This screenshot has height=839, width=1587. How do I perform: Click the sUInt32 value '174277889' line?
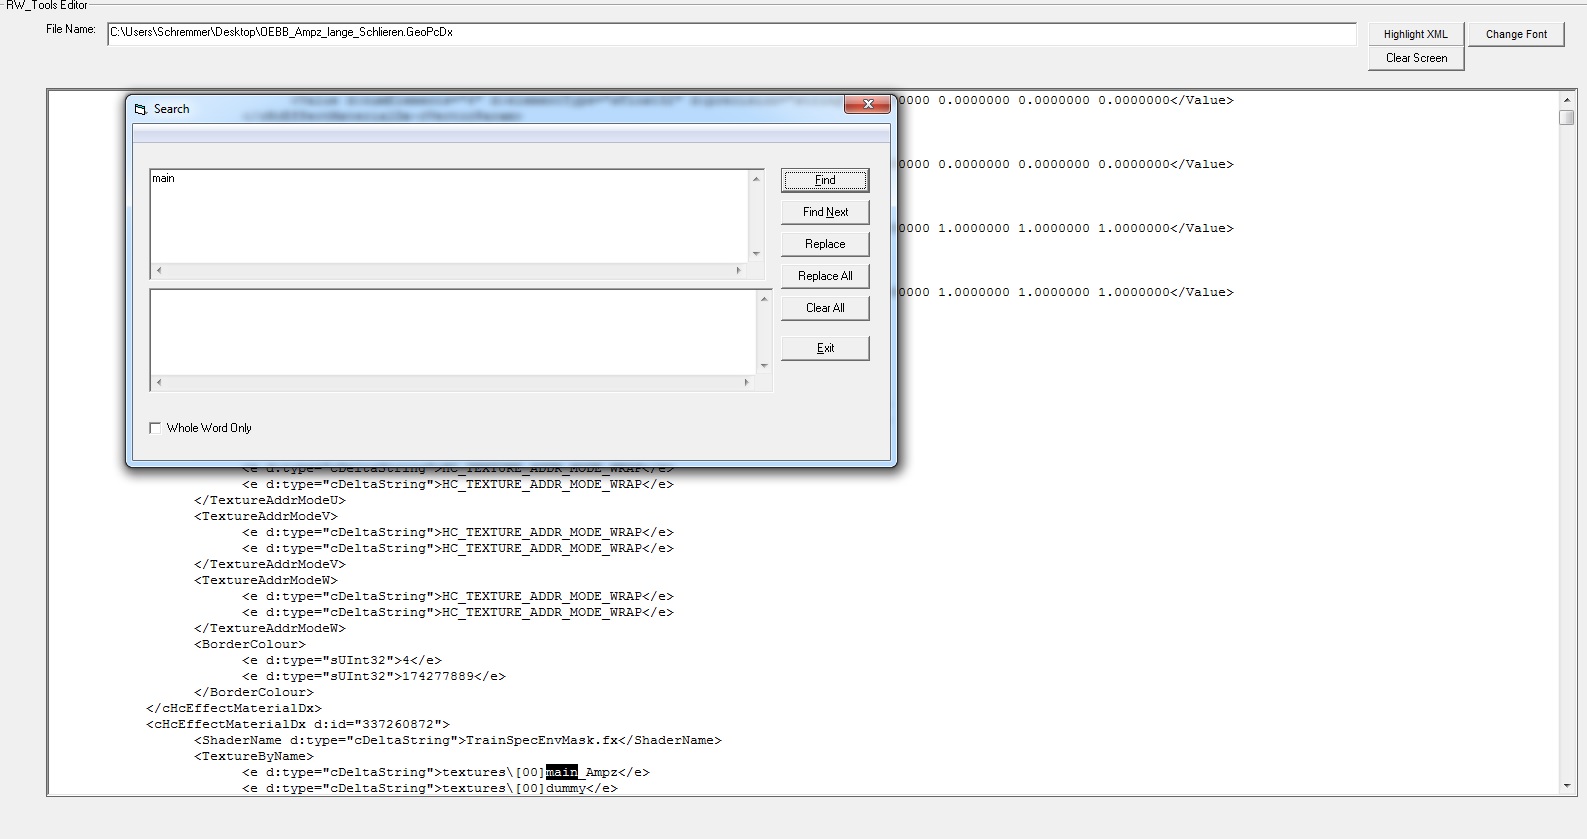374,676
